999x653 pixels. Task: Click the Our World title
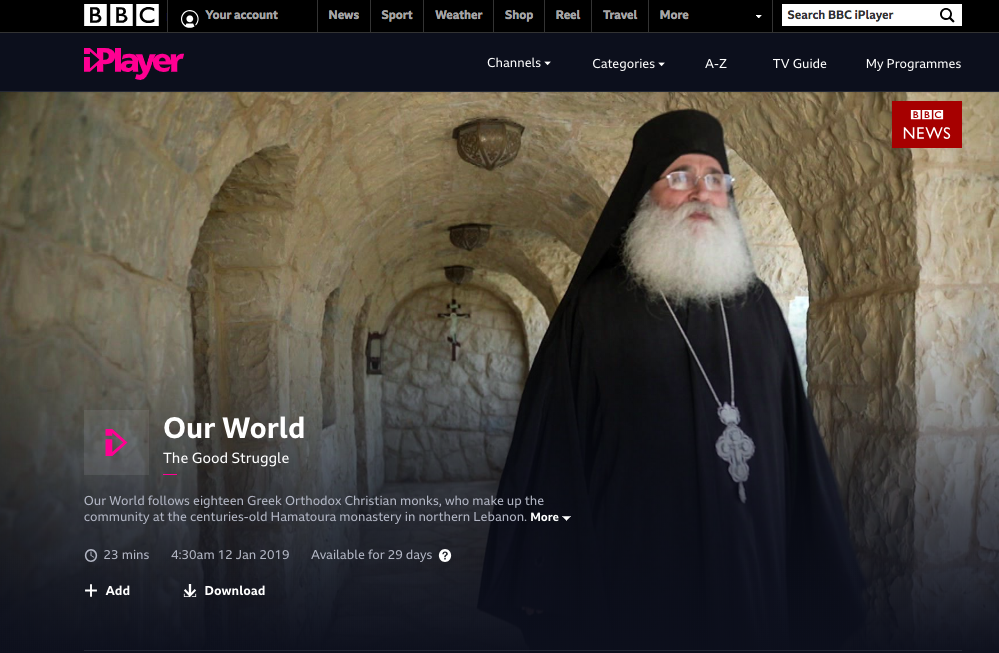pyautogui.click(x=234, y=428)
